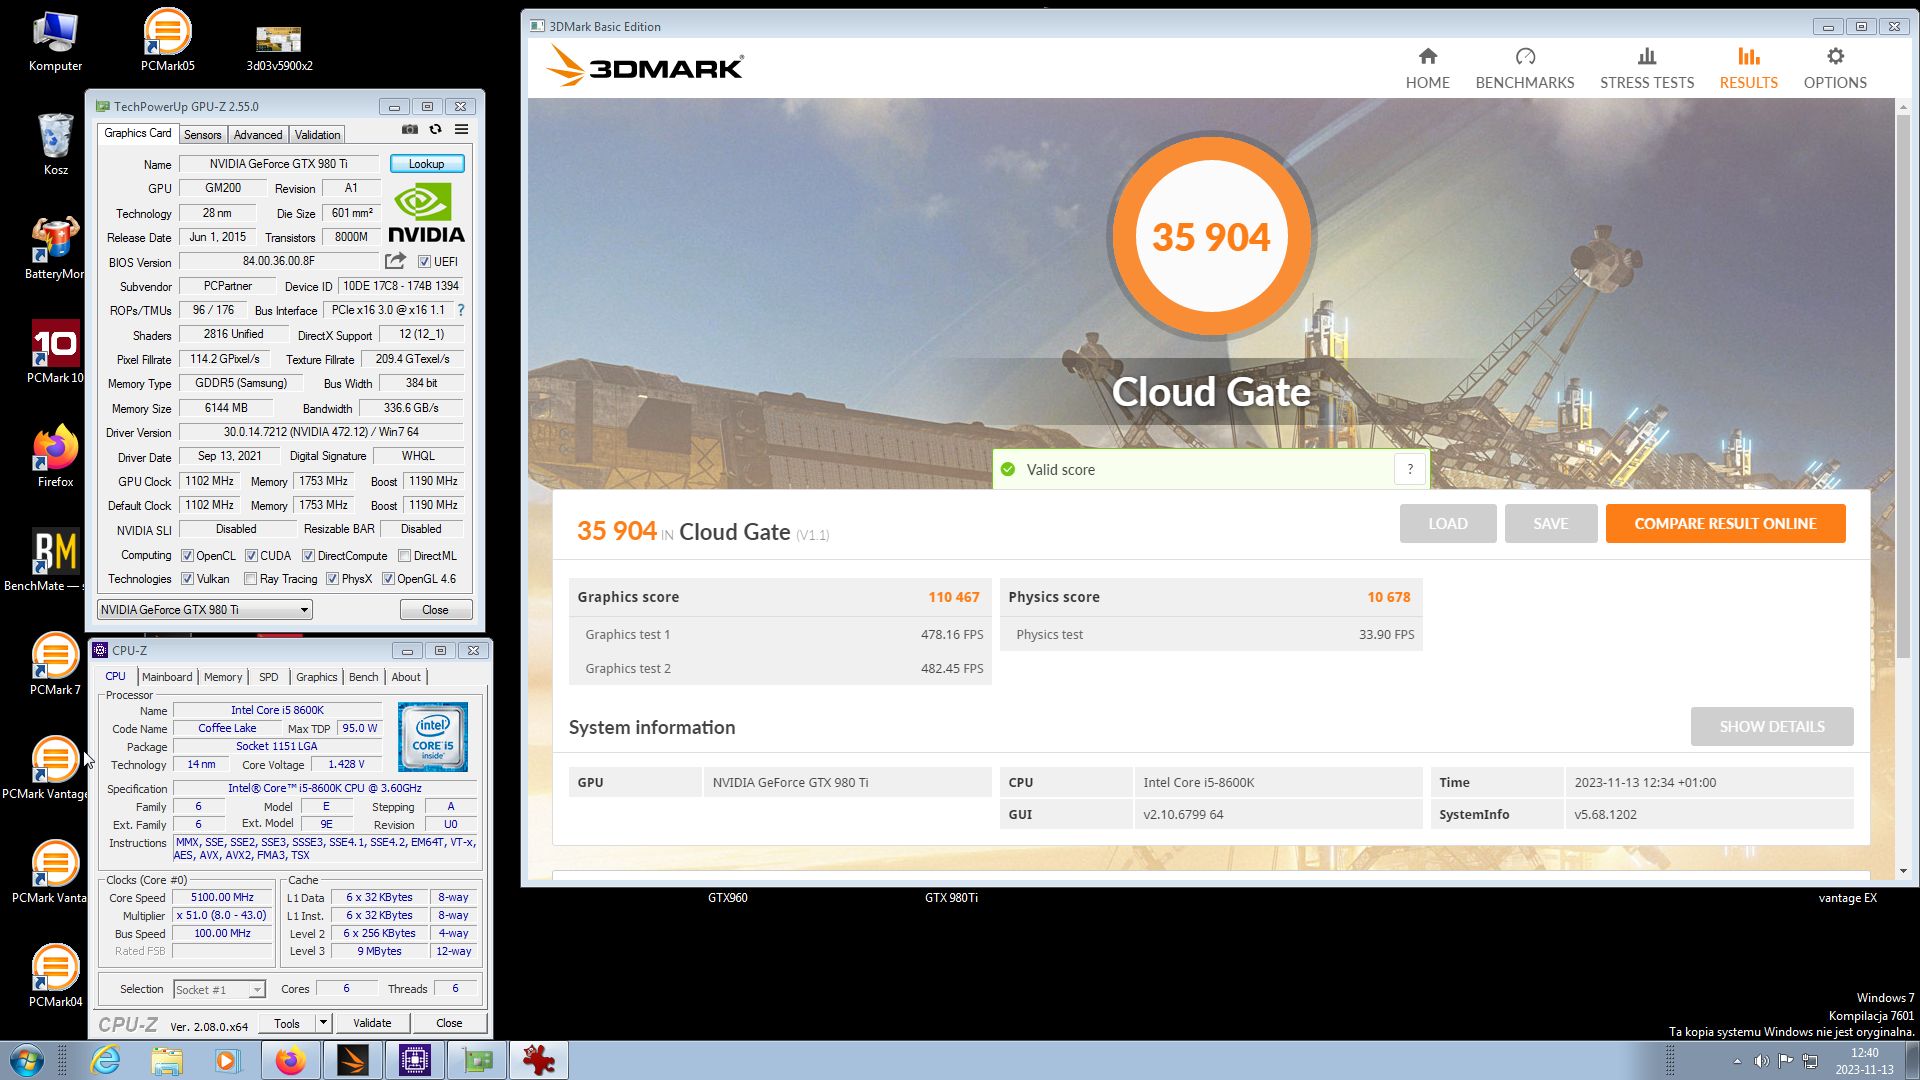Switch to the Bench tab in CPU-Z
The height and width of the screenshot is (1080, 1920).
364,677
